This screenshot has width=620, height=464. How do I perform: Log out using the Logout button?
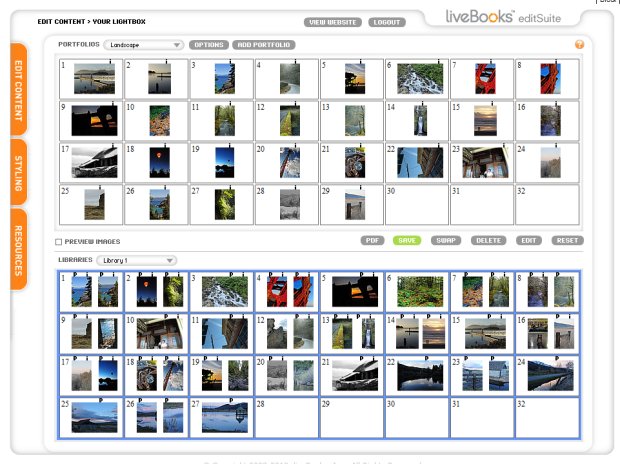386,21
